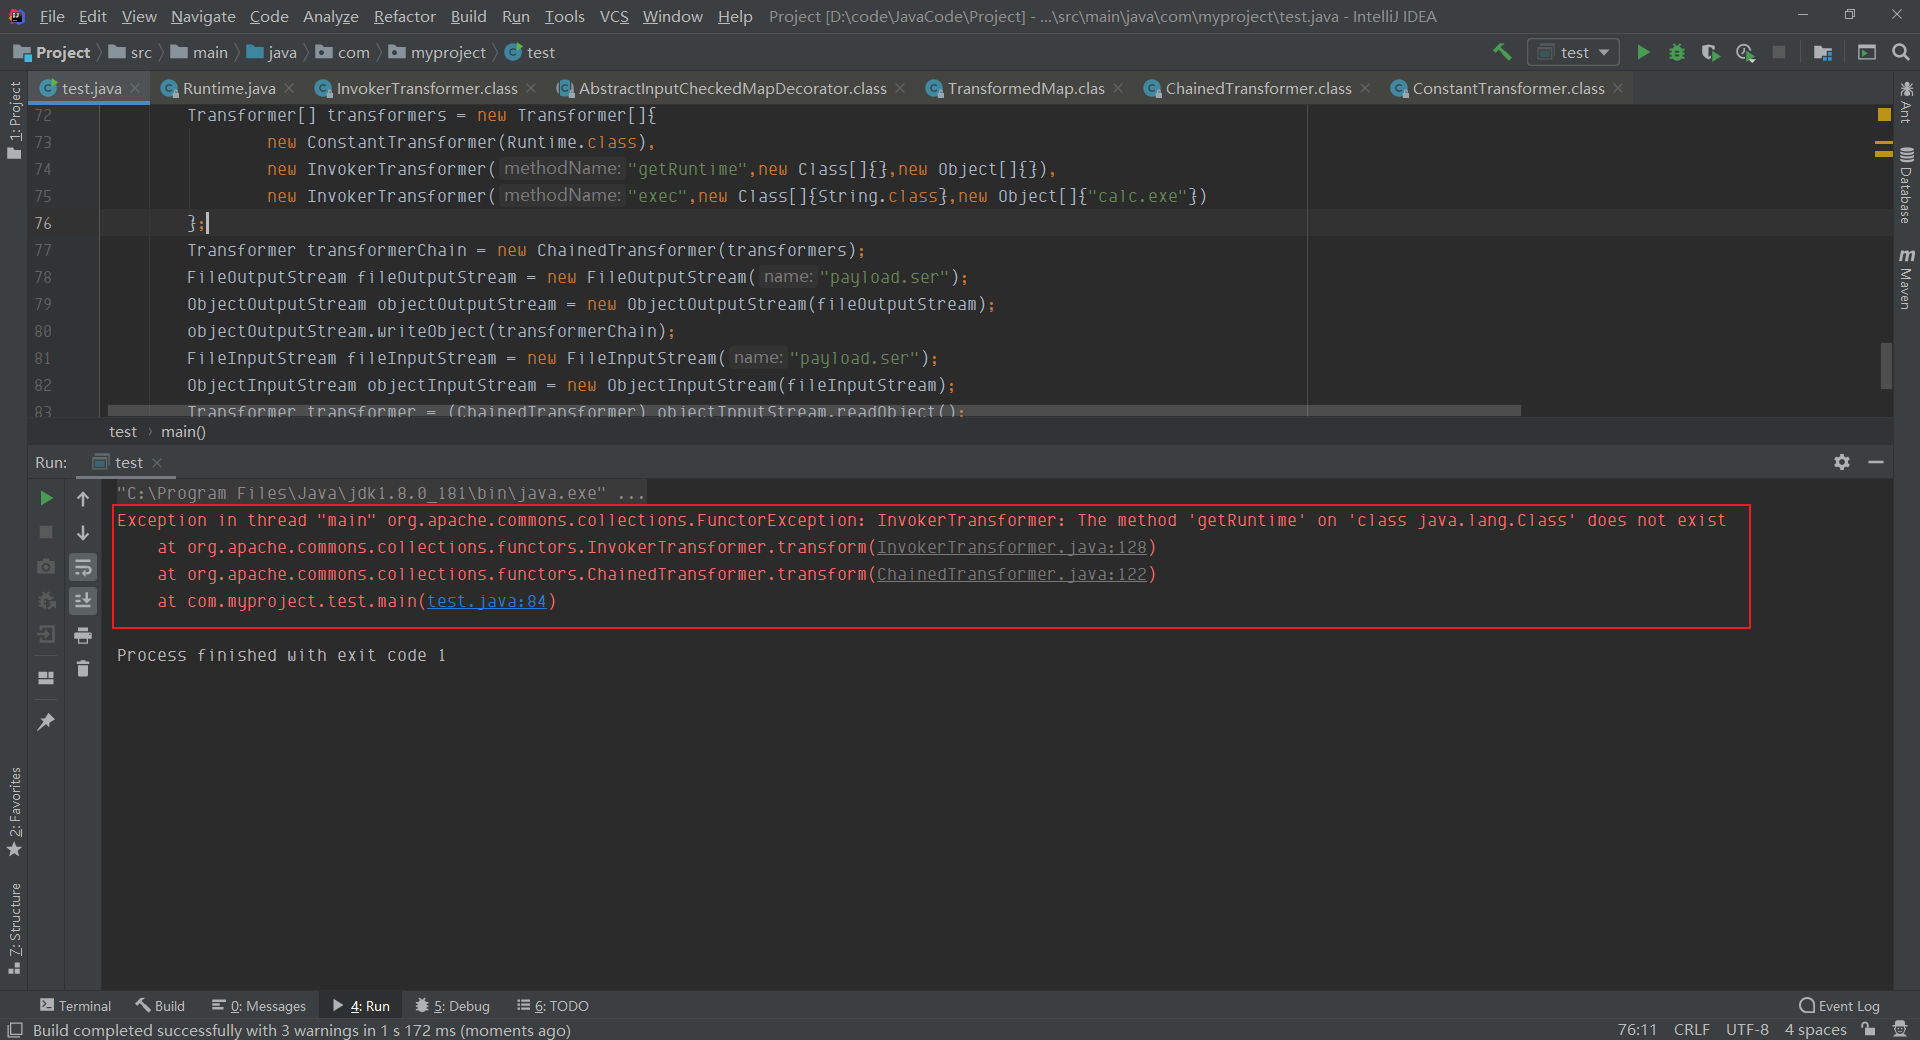Run with coverage from top toolbar
The image size is (1920, 1040).
[1711, 52]
